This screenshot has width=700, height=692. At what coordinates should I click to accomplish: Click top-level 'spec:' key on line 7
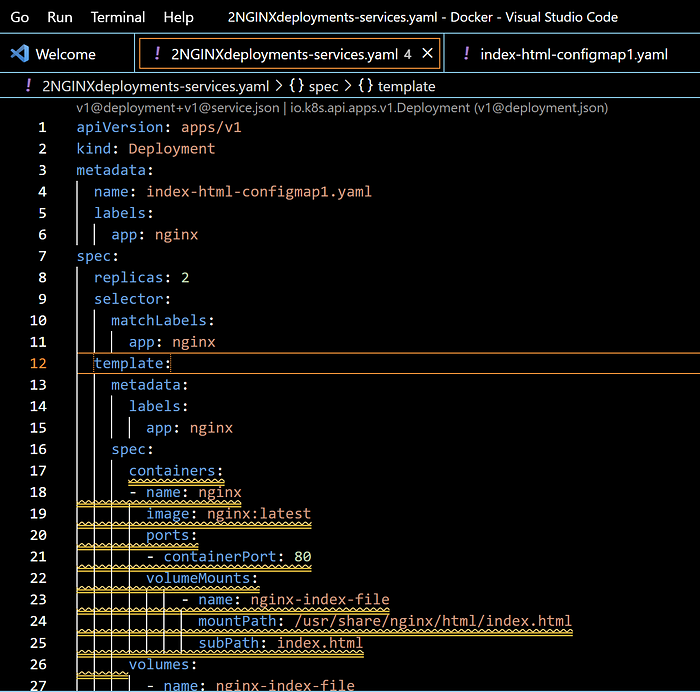[x=97, y=256]
